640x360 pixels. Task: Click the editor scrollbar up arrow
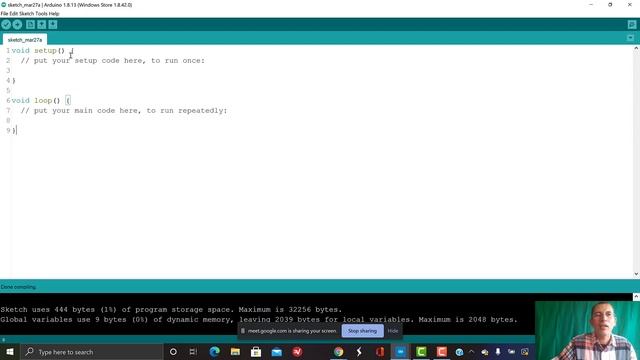636,49
